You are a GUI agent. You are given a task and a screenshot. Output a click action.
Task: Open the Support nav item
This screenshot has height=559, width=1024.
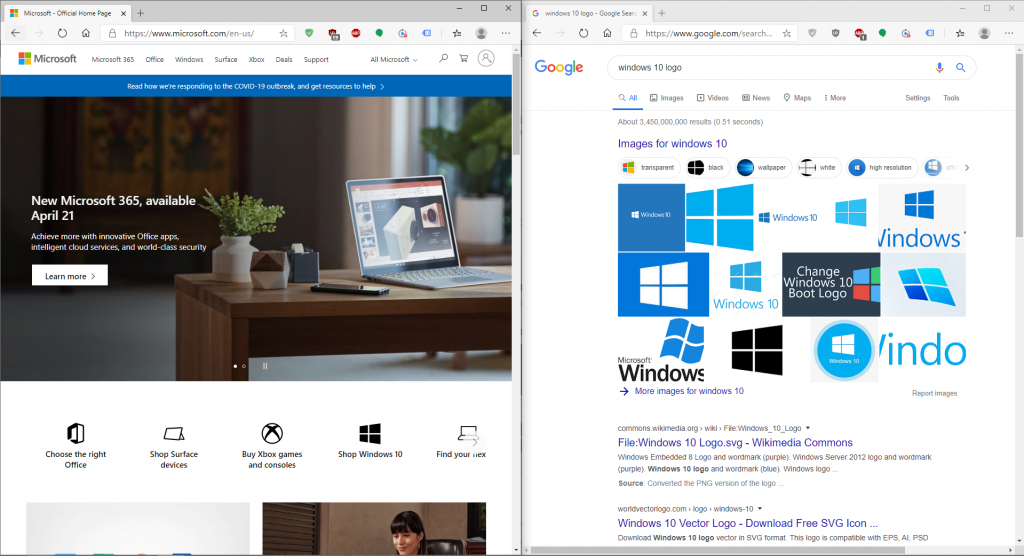(316, 59)
